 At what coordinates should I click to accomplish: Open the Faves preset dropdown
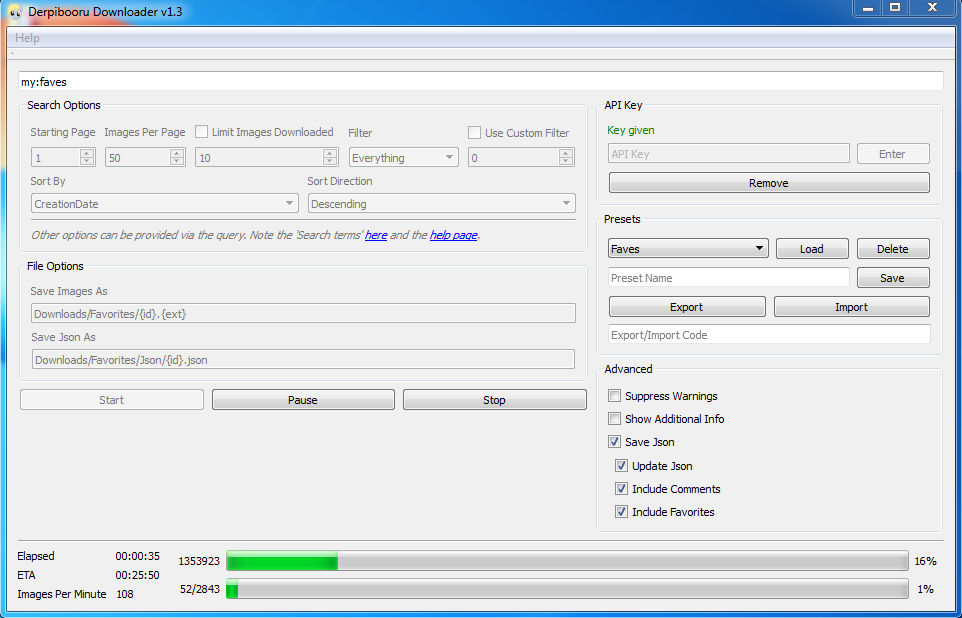tap(688, 249)
